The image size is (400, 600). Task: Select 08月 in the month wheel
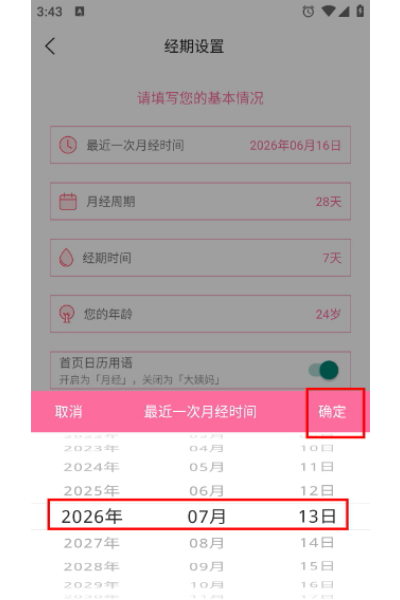207,543
